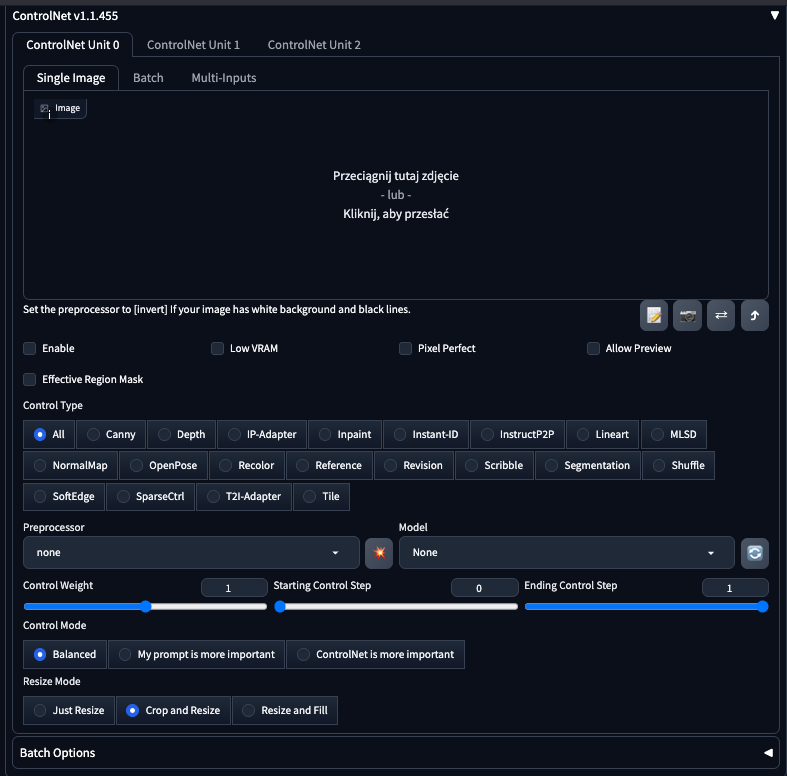Switch to ControlNet Unit 1 tab
This screenshot has height=776, width=787.
point(193,45)
